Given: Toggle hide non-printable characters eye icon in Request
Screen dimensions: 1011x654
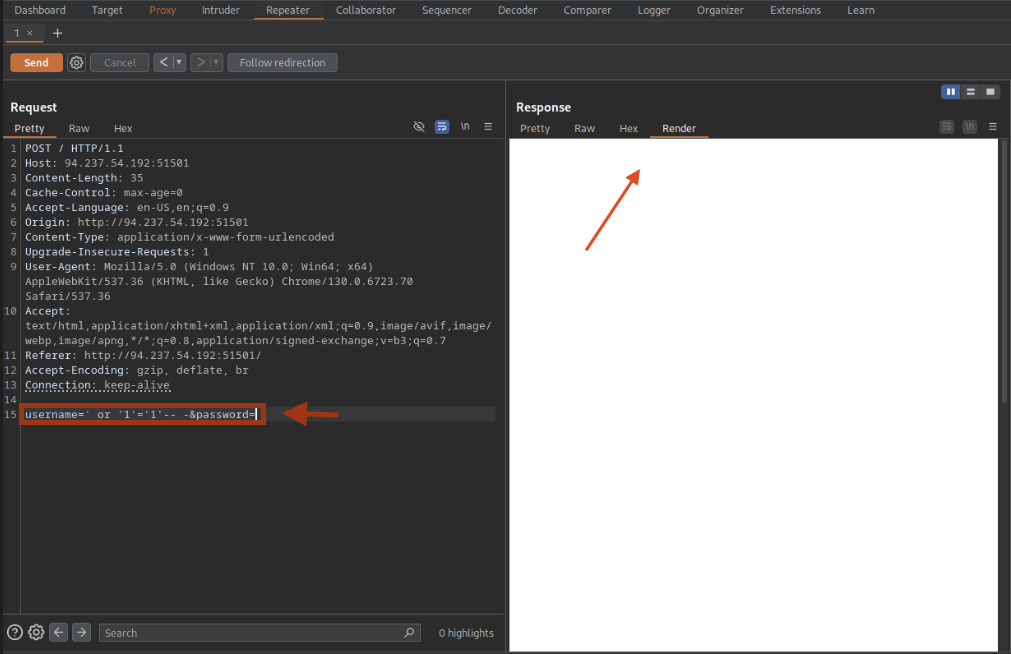Looking at the screenshot, I should click(x=418, y=126).
